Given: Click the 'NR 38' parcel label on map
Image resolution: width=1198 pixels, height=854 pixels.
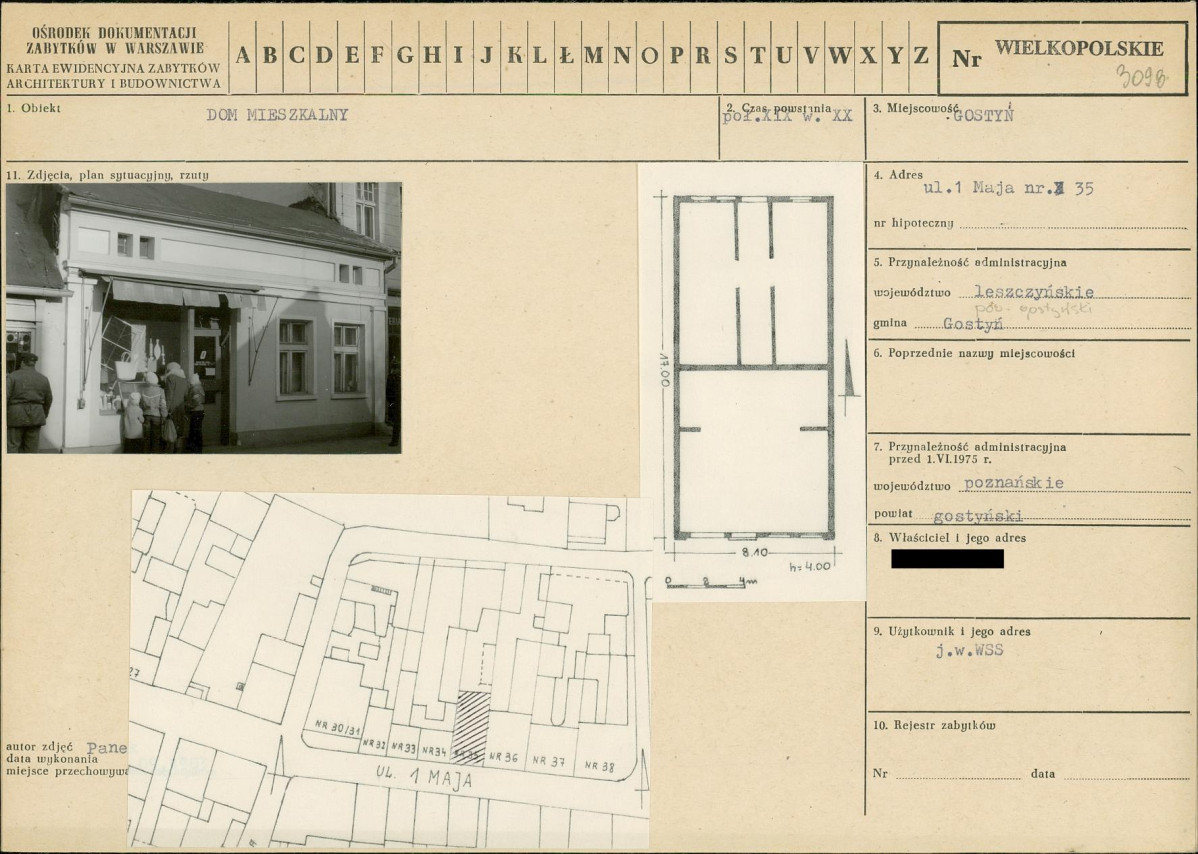Looking at the screenshot, I should [x=600, y=765].
